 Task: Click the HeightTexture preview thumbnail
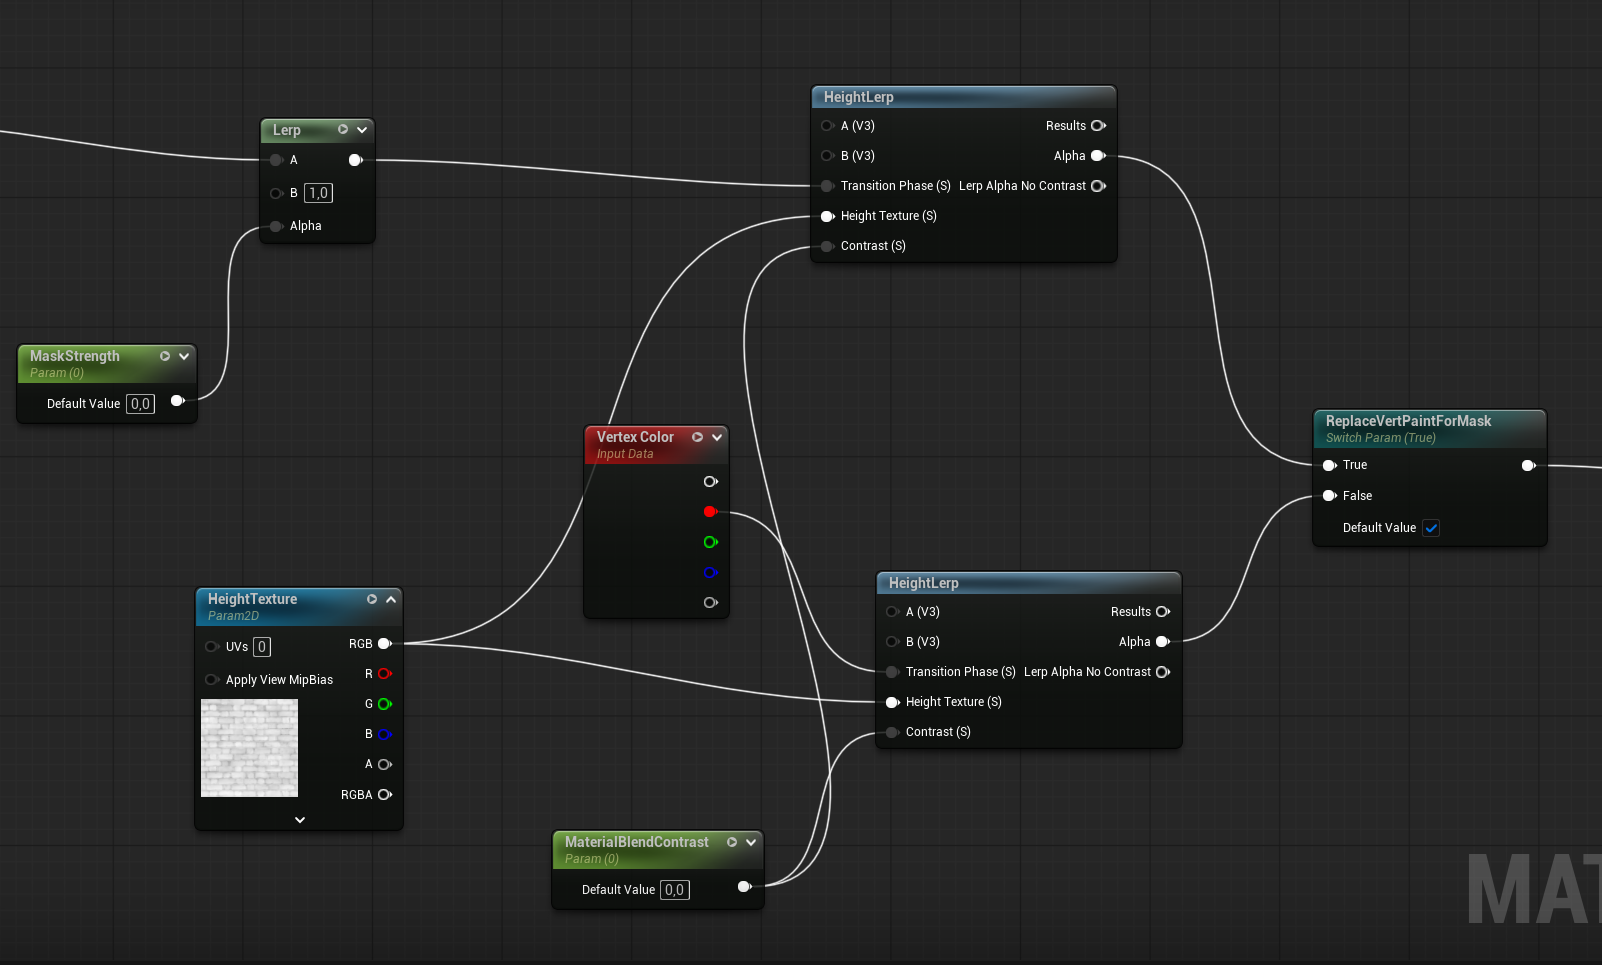[249, 748]
